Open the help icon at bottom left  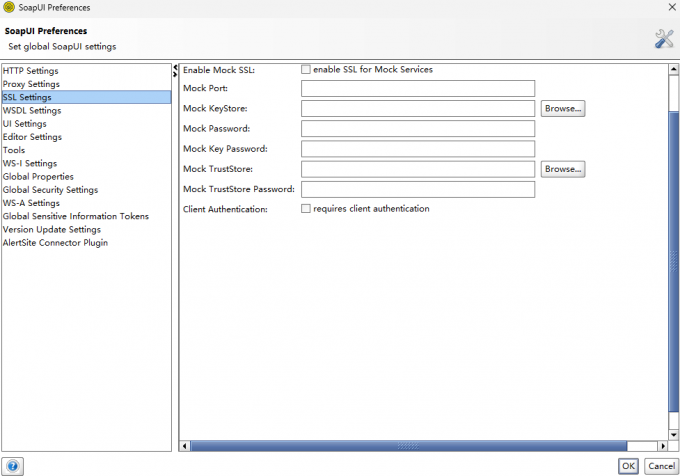[13, 466]
